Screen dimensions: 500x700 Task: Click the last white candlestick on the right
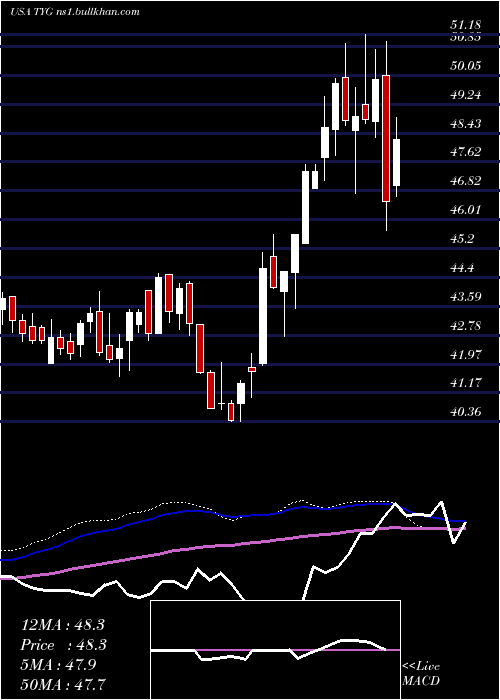click(396, 162)
